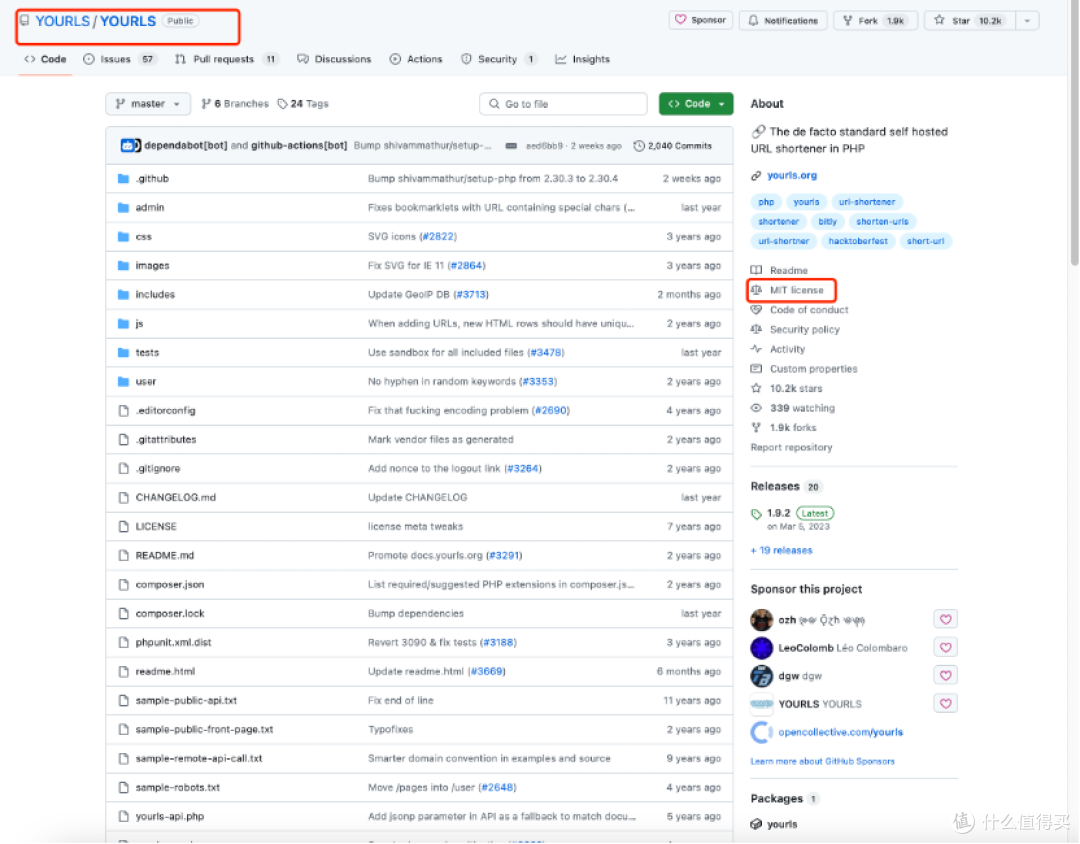Switch to the Code tab

[45, 59]
